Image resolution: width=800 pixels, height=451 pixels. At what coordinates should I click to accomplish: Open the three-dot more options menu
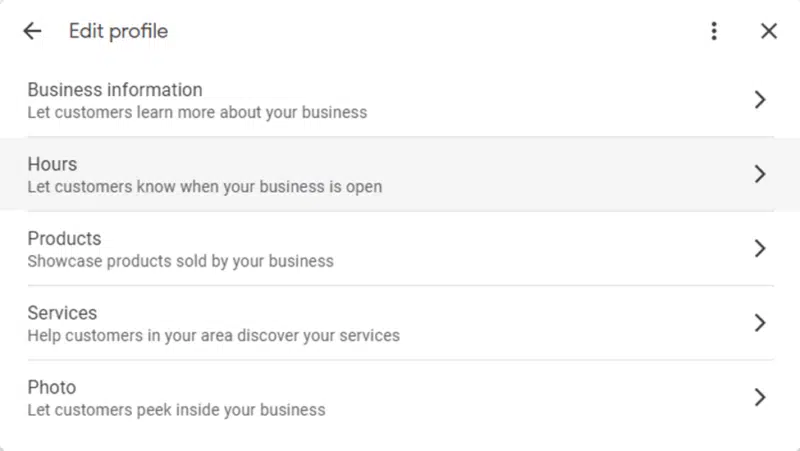714,31
